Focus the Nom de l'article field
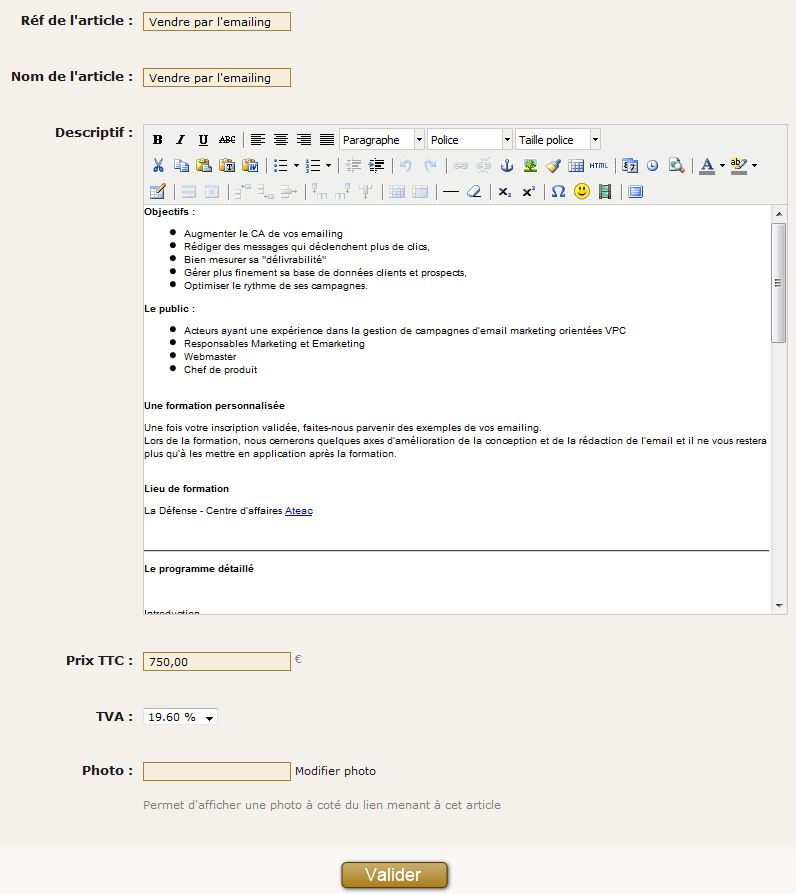Image resolution: width=796 pixels, height=894 pixels. pyautogui.click(x=217, y=78)
